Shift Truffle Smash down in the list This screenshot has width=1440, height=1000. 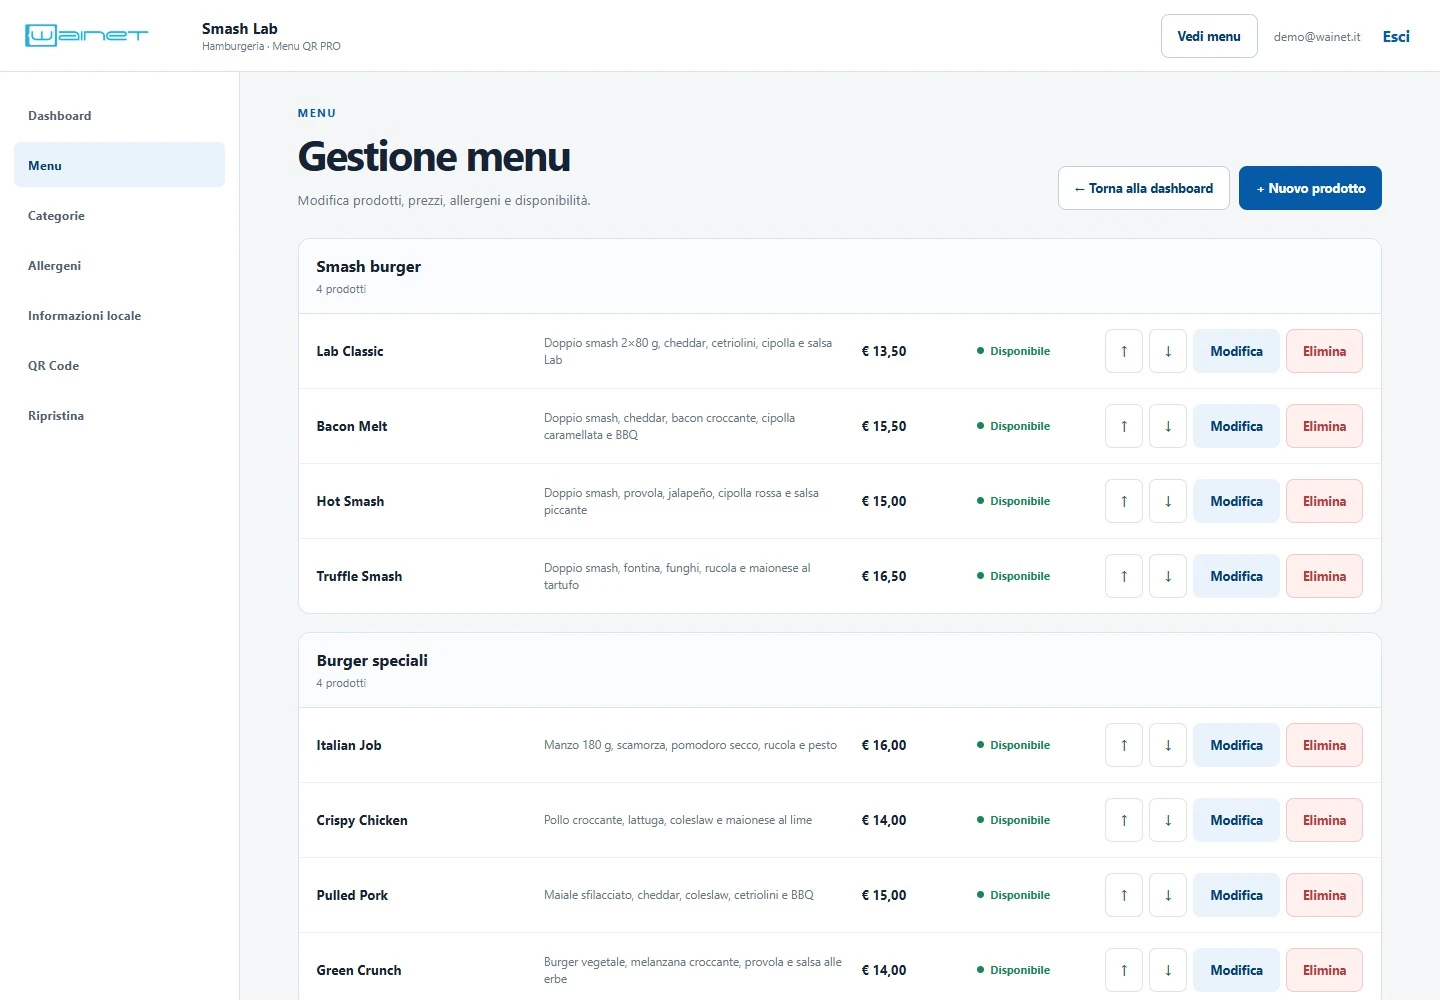tap(1168, 576)
